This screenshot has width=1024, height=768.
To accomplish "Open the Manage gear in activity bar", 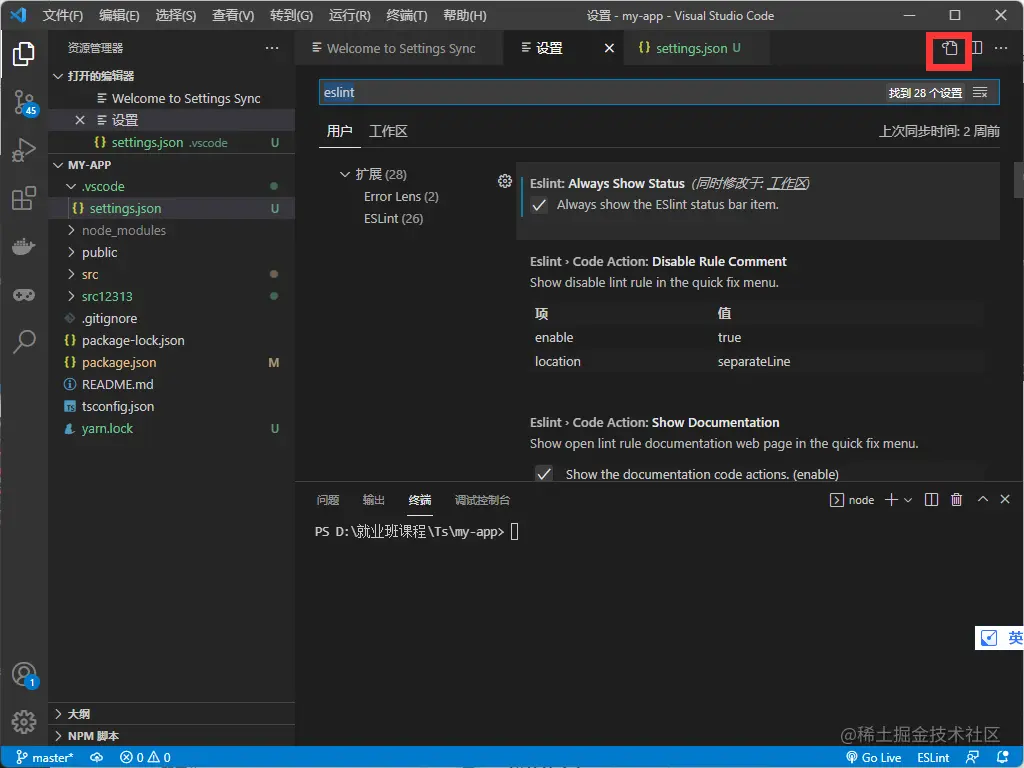I will pos(24,722).
